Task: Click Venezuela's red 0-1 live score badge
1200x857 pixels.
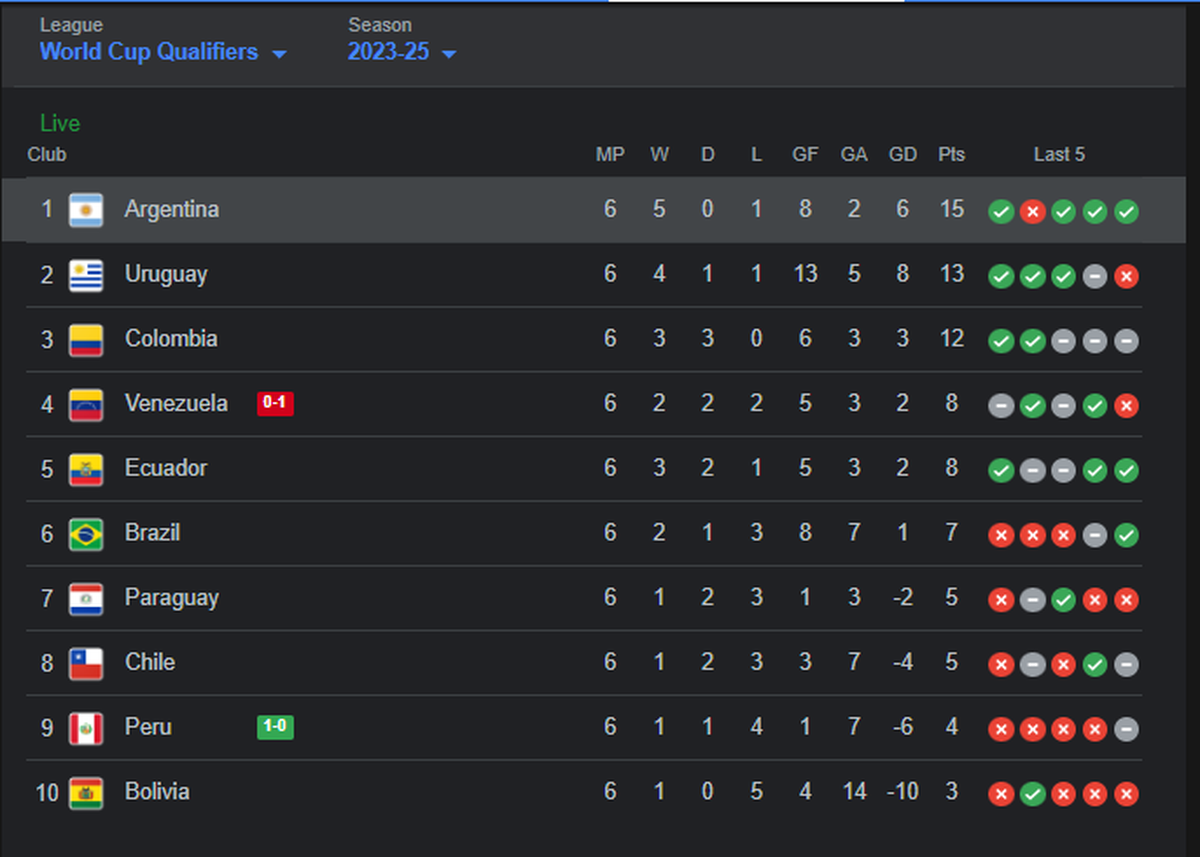Action: click(275, 404)
